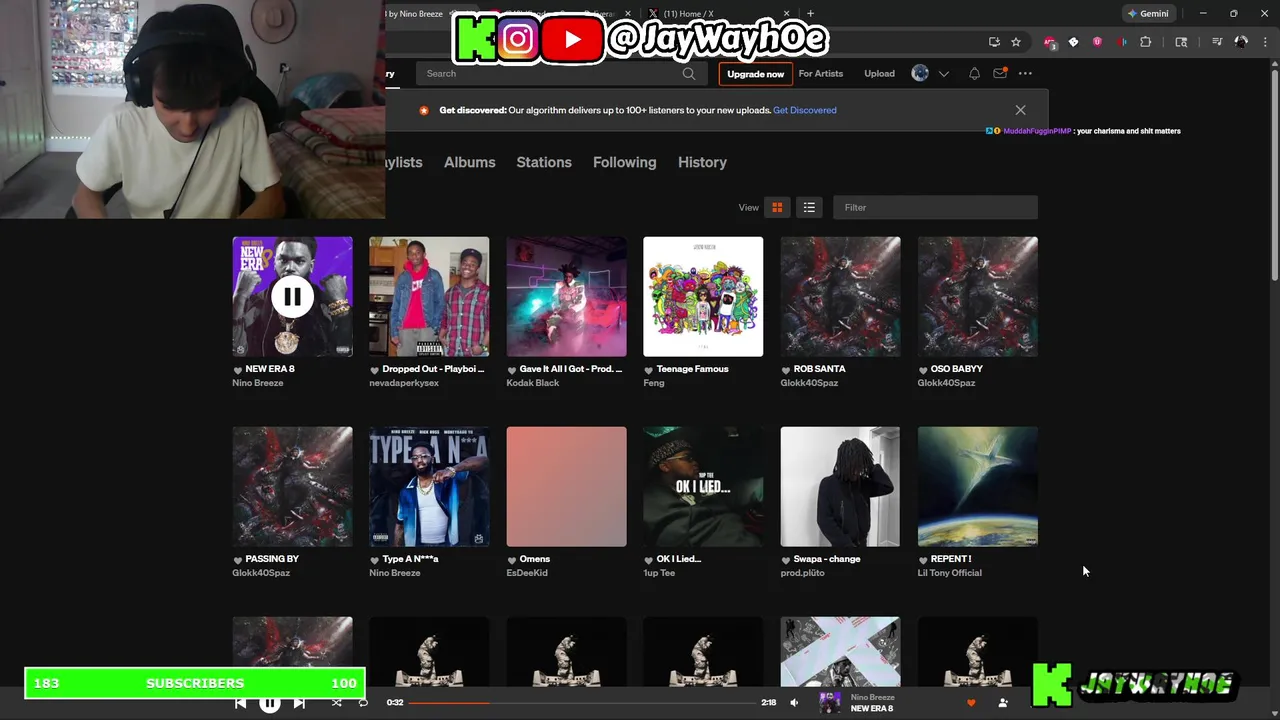Image resolution: width=1280 pixels, height=720 pixels.
Task: Toggle like heart on OSO BABYY
Action: click(923, 369)
